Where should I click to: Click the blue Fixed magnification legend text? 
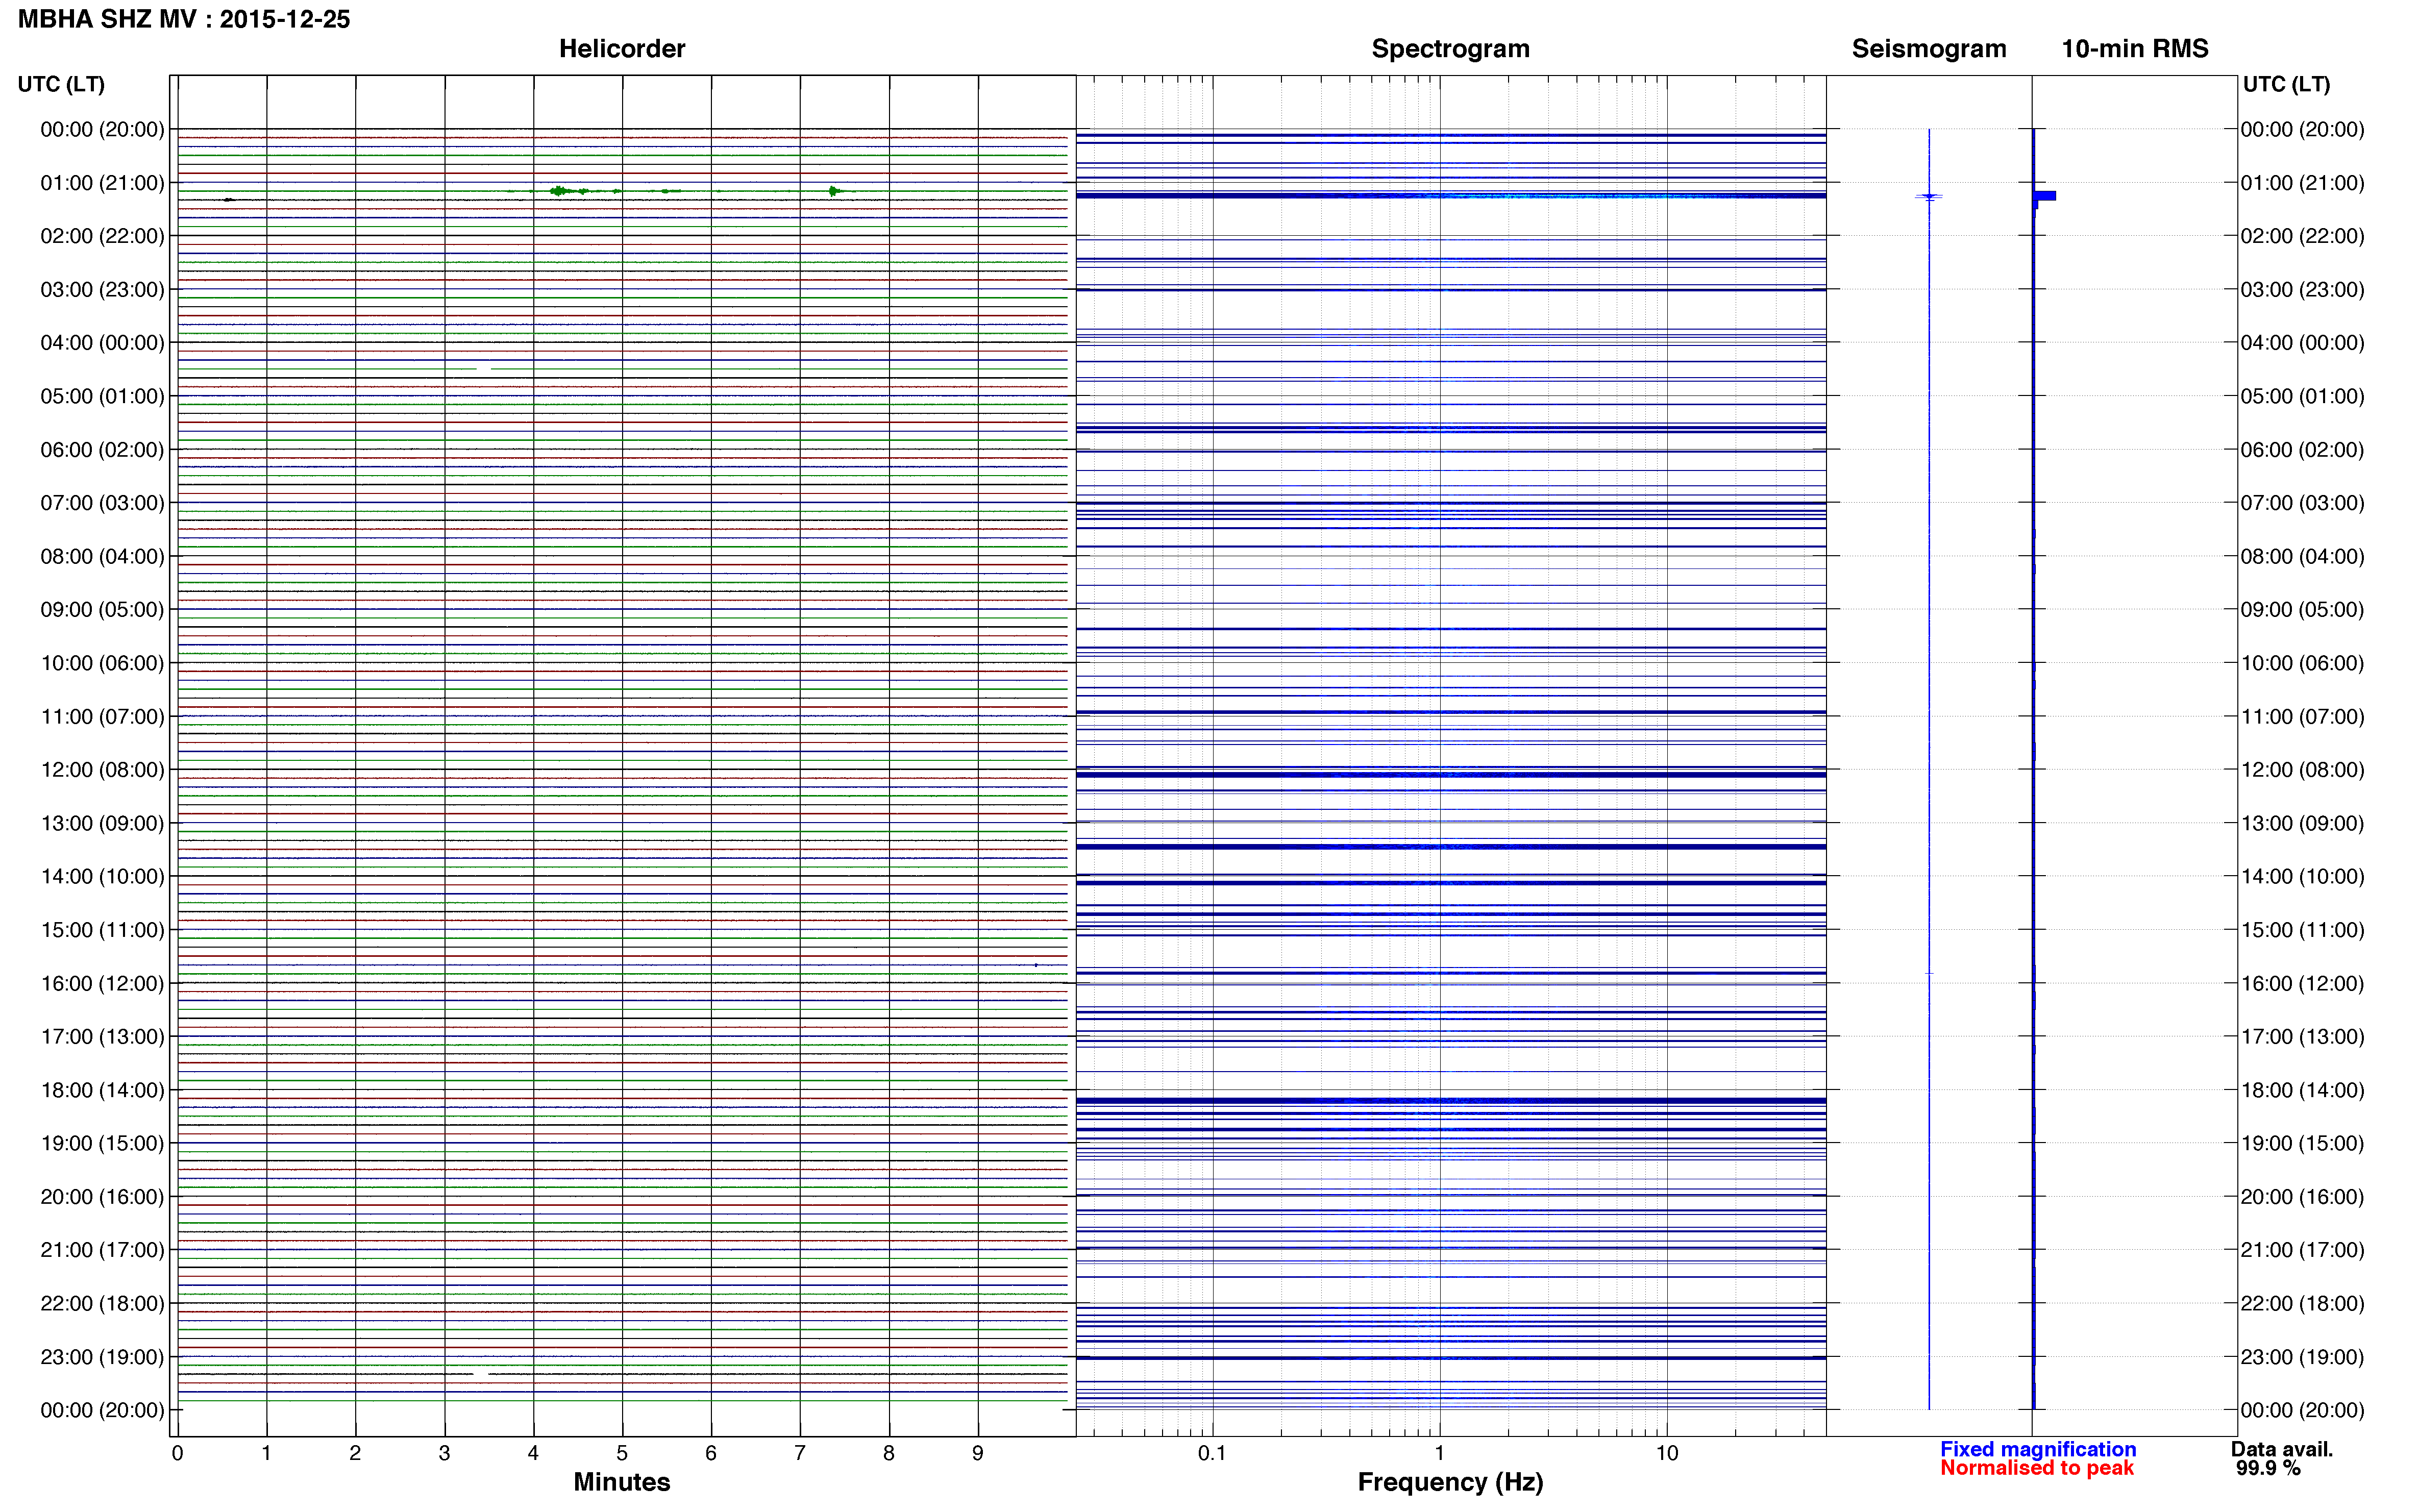coord(2038,1449)
